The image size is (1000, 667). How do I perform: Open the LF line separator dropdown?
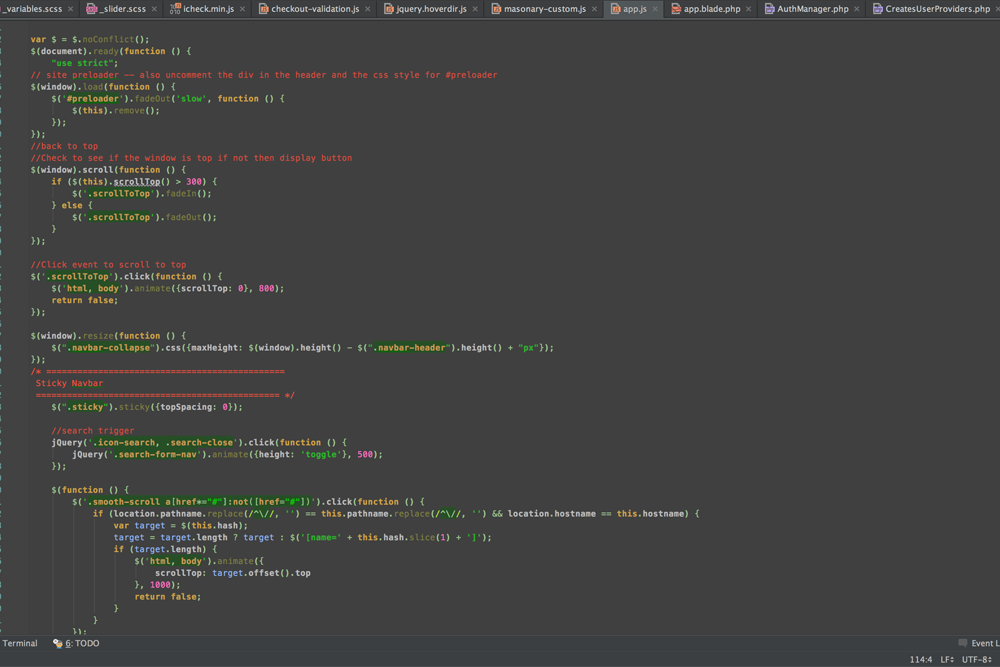pyautogui.click(x=946, y=660)
